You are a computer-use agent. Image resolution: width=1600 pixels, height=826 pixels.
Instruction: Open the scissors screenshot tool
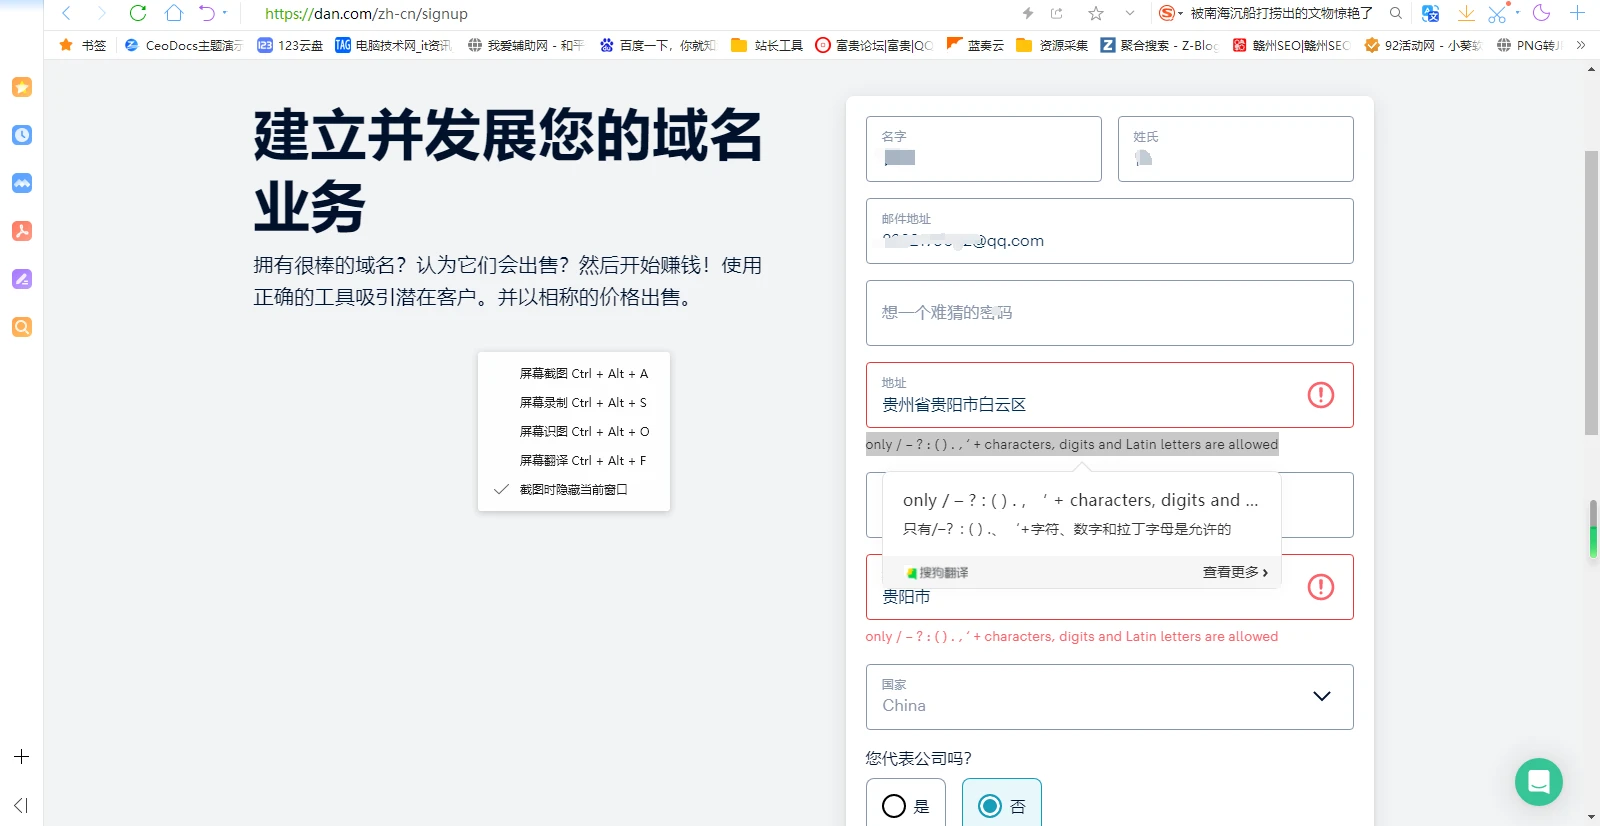(1496, 13)
